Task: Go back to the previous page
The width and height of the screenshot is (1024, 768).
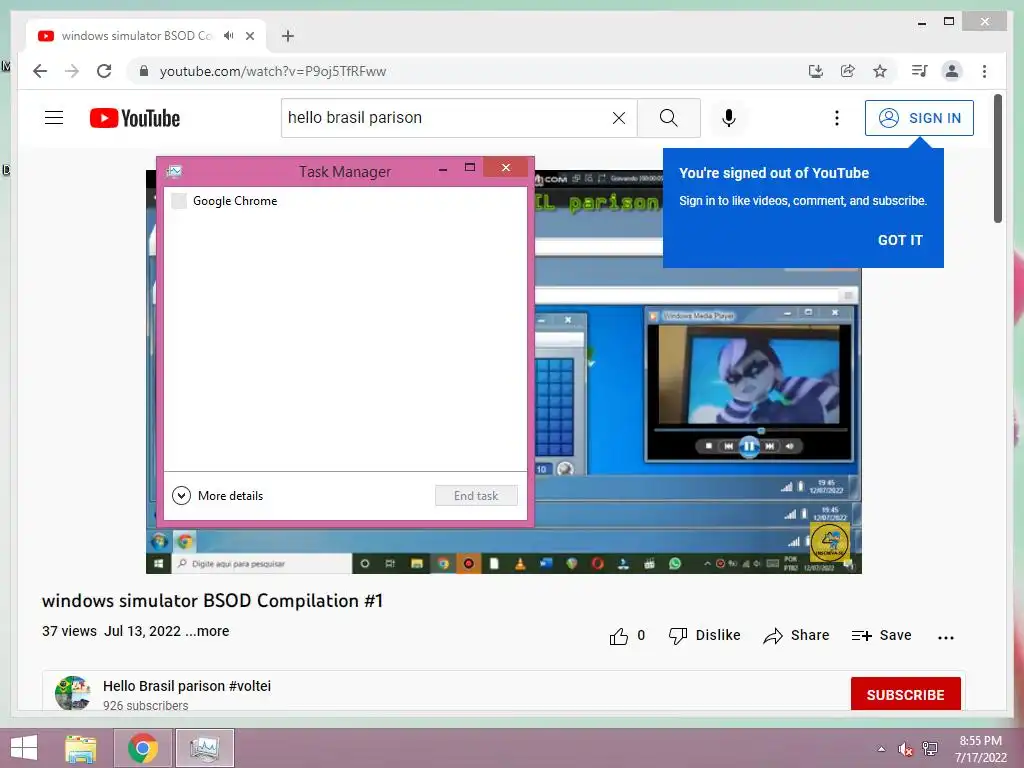Action: tap(40, 71)
